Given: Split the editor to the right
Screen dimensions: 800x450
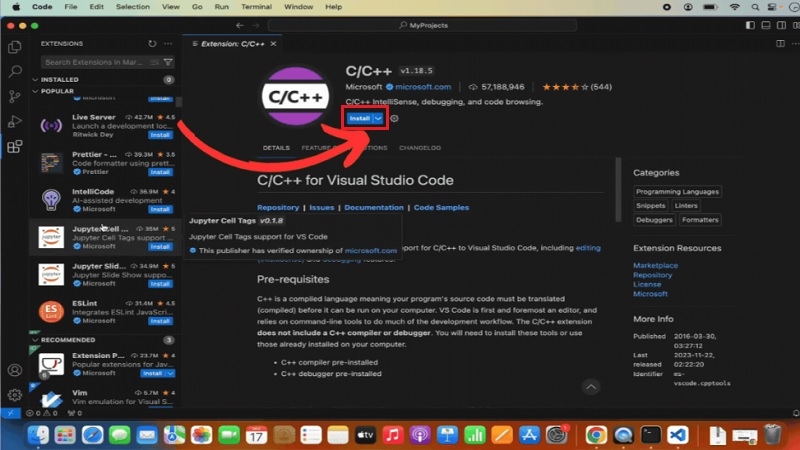Looking at the screenshot, I should [x=780, y=44].
